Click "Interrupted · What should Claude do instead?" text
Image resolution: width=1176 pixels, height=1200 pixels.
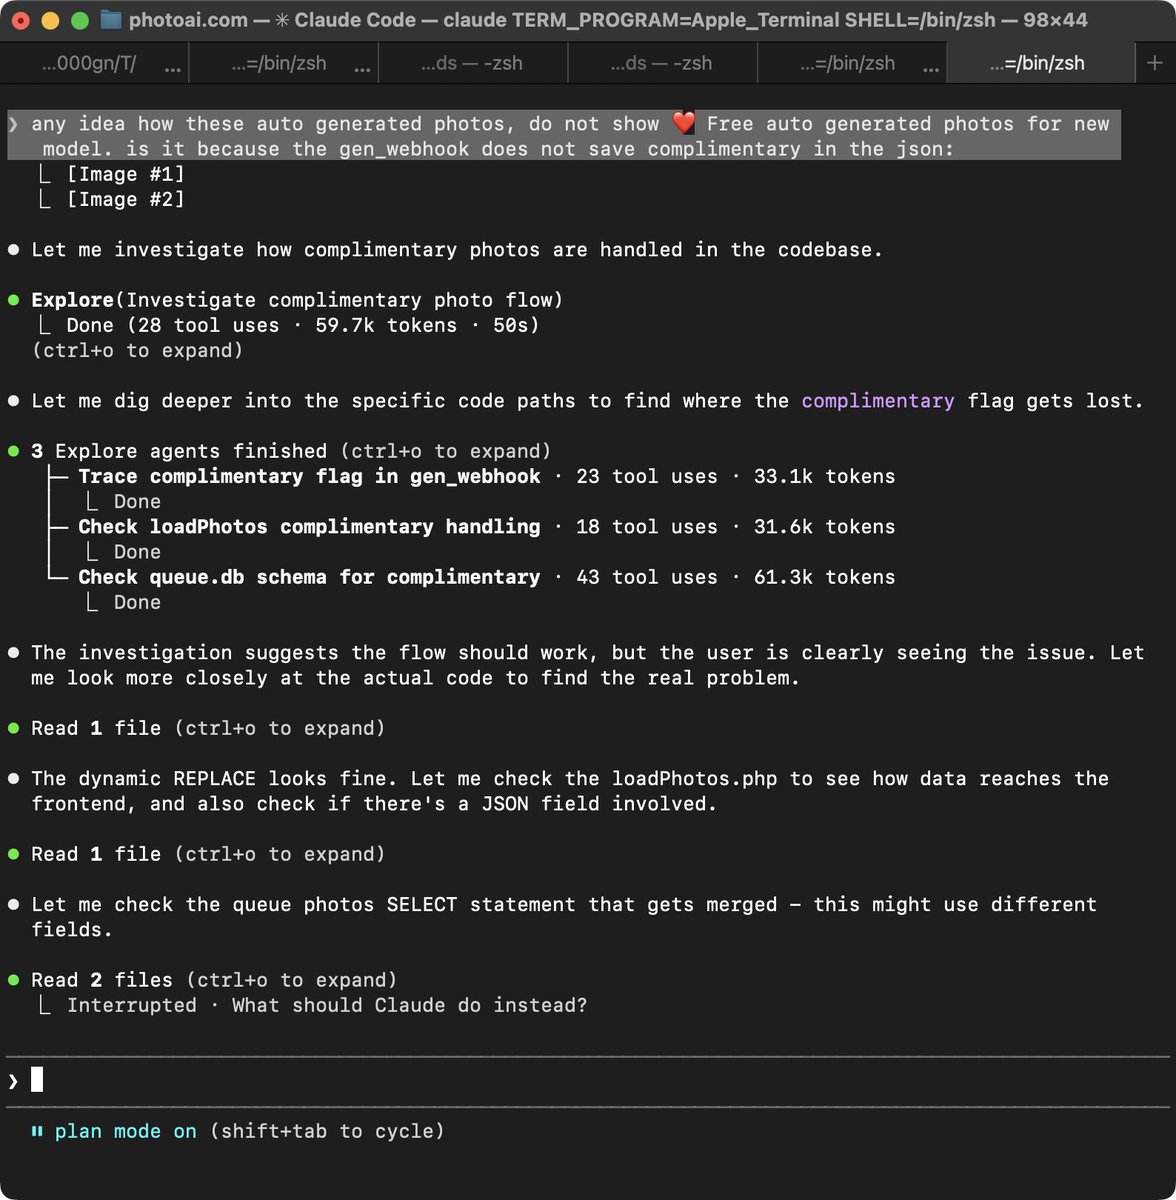[327, 1005]
